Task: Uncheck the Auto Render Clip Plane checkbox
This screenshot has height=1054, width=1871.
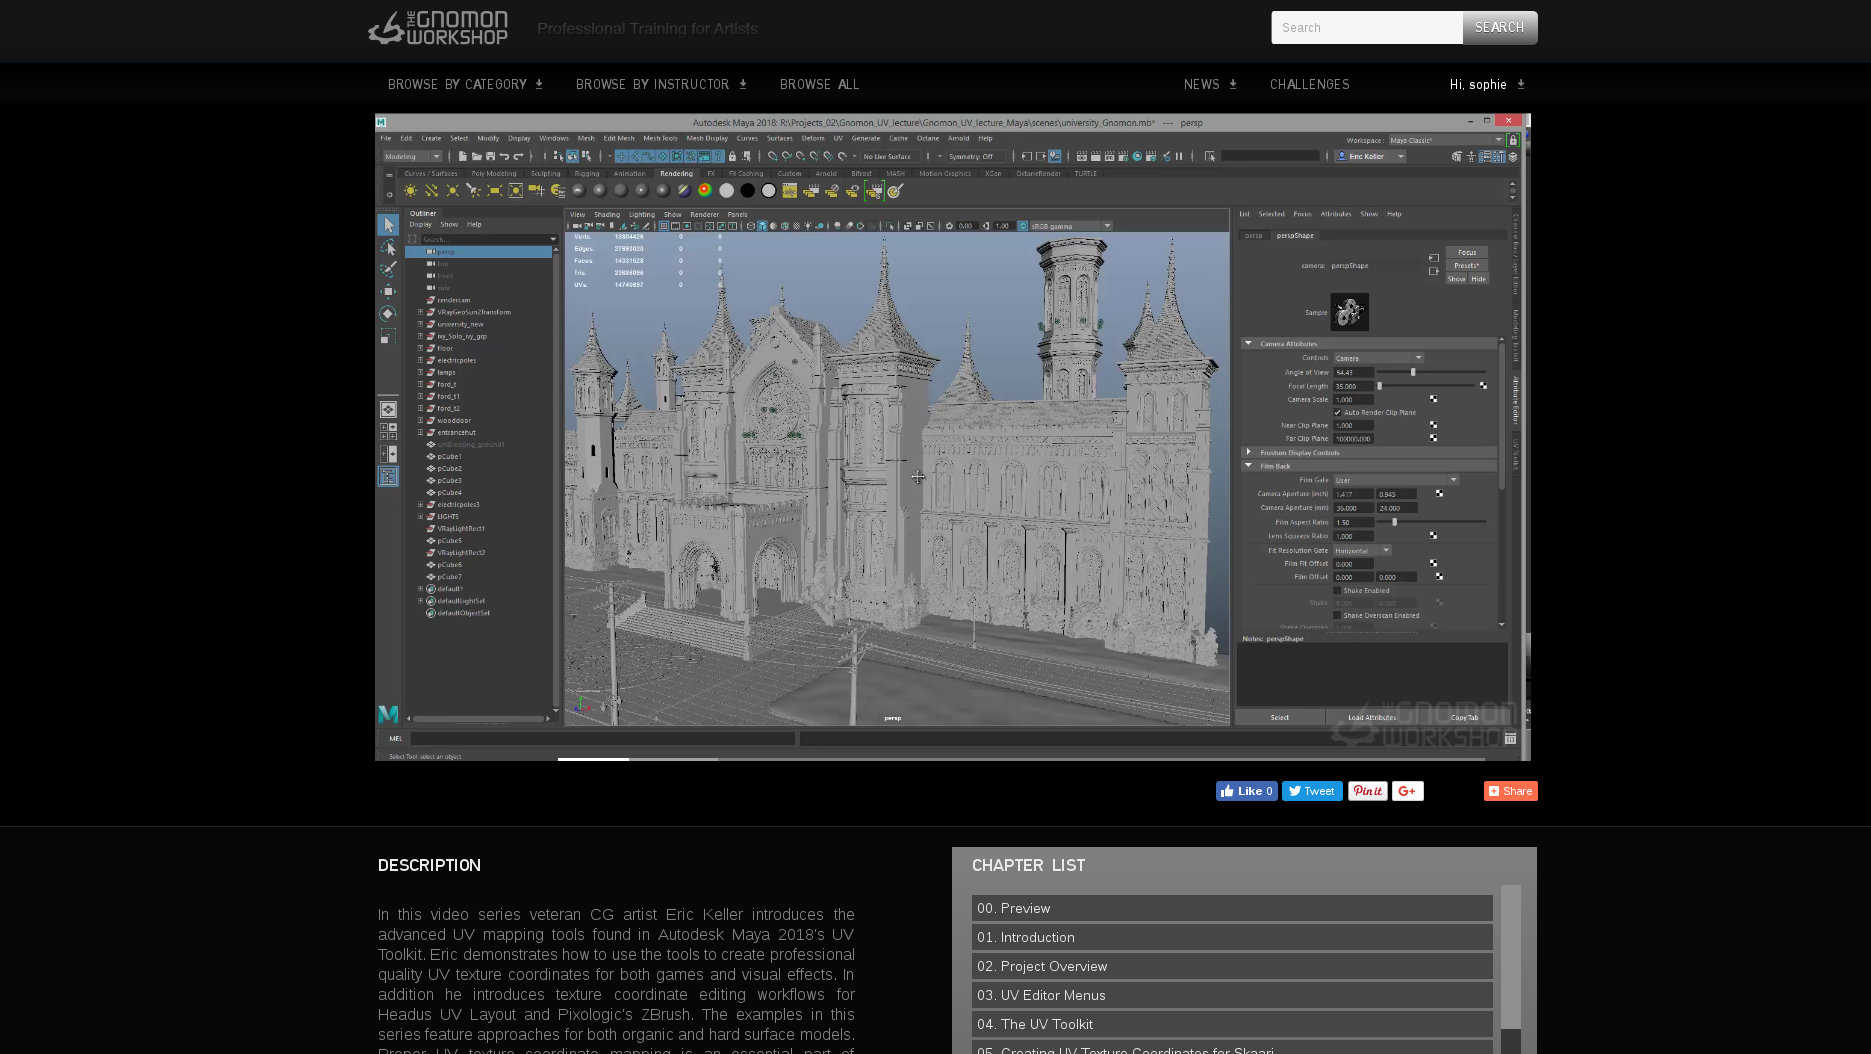Action: (1337, 412)
